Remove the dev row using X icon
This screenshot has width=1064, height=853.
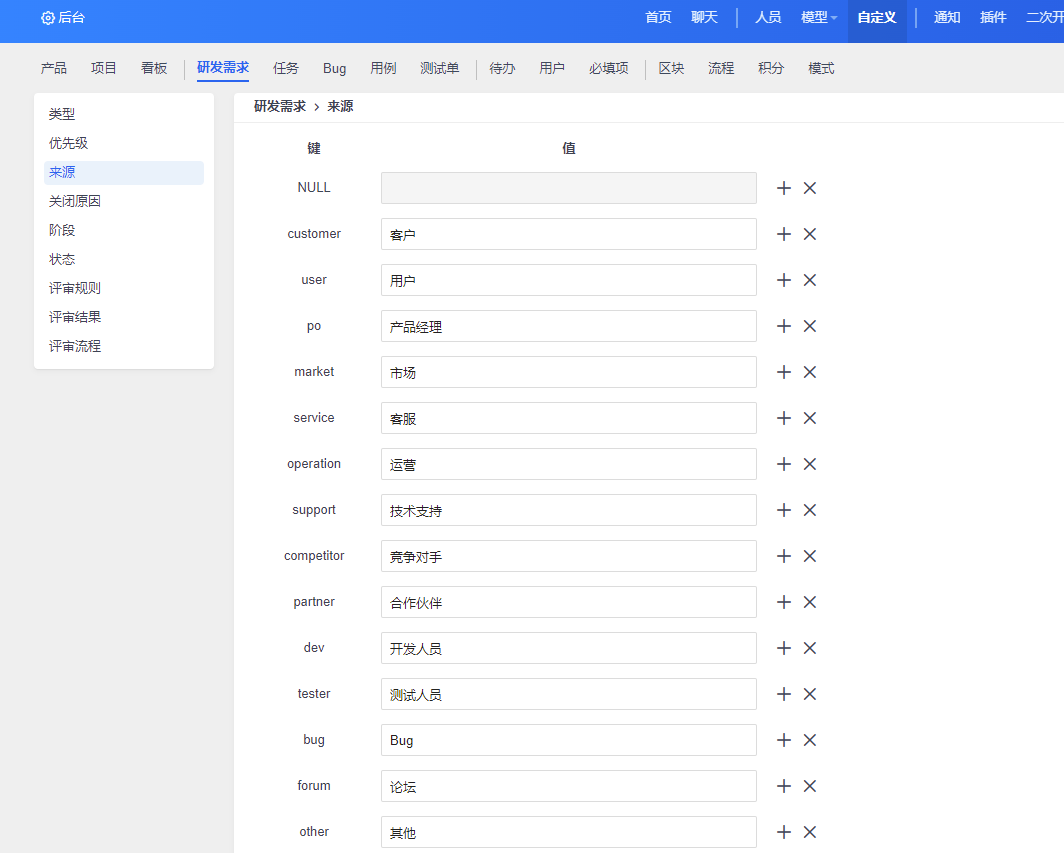810,648
